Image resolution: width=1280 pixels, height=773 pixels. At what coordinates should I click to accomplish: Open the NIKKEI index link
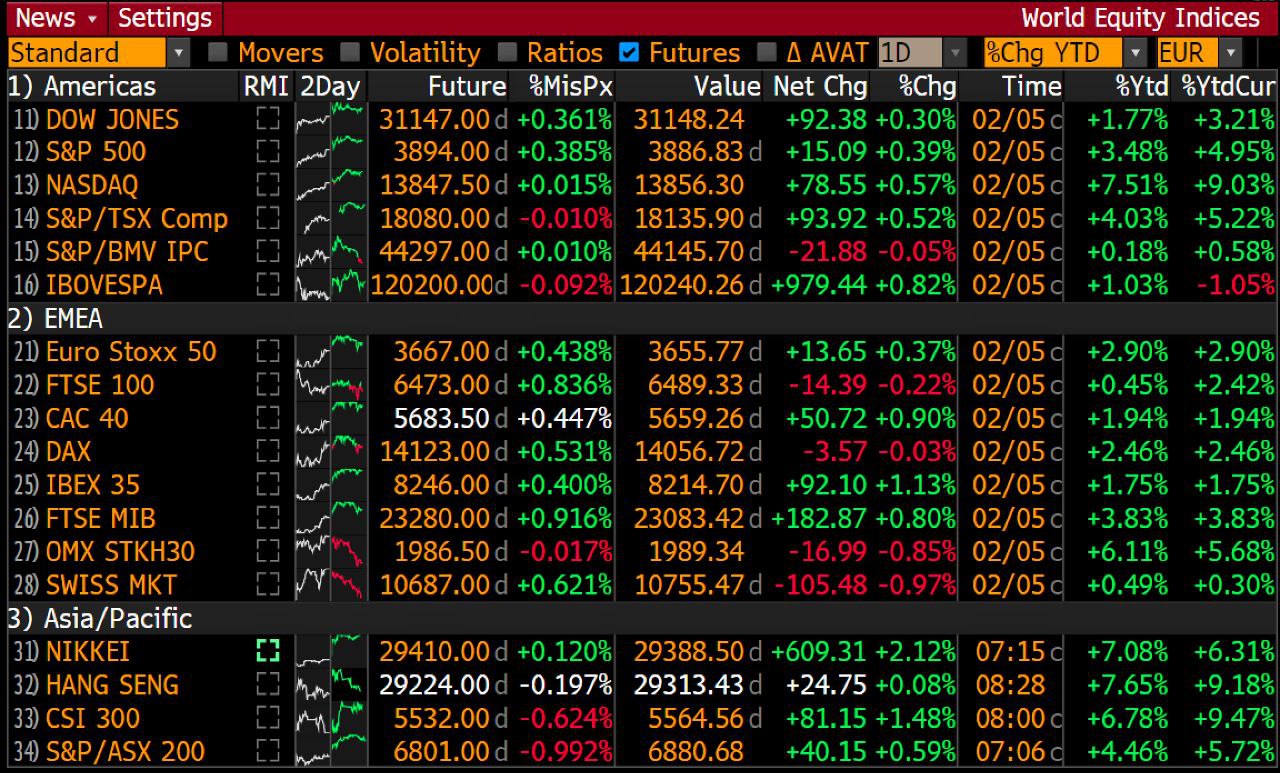(88, 652)
